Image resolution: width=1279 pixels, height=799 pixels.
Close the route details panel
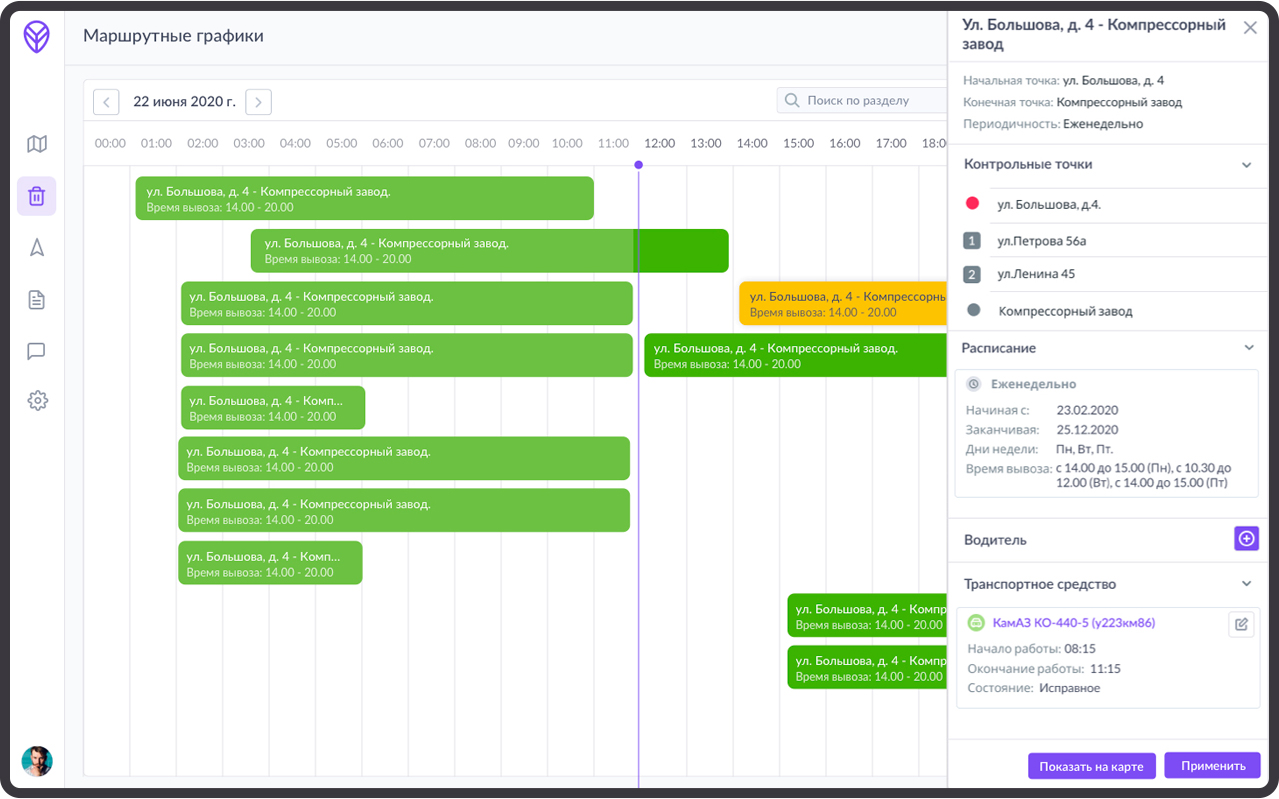(x=1250, y=28)
